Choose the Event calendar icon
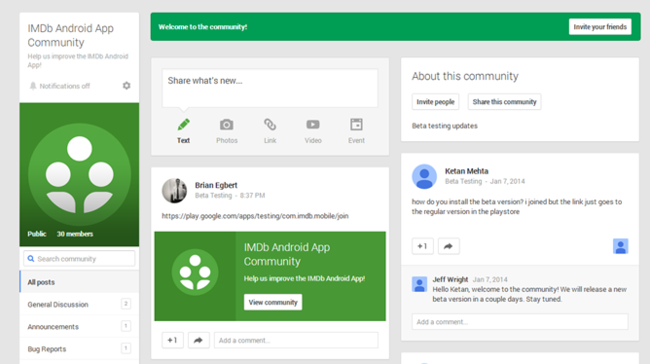Screen dimensions: 650x364 click(356, 124)
